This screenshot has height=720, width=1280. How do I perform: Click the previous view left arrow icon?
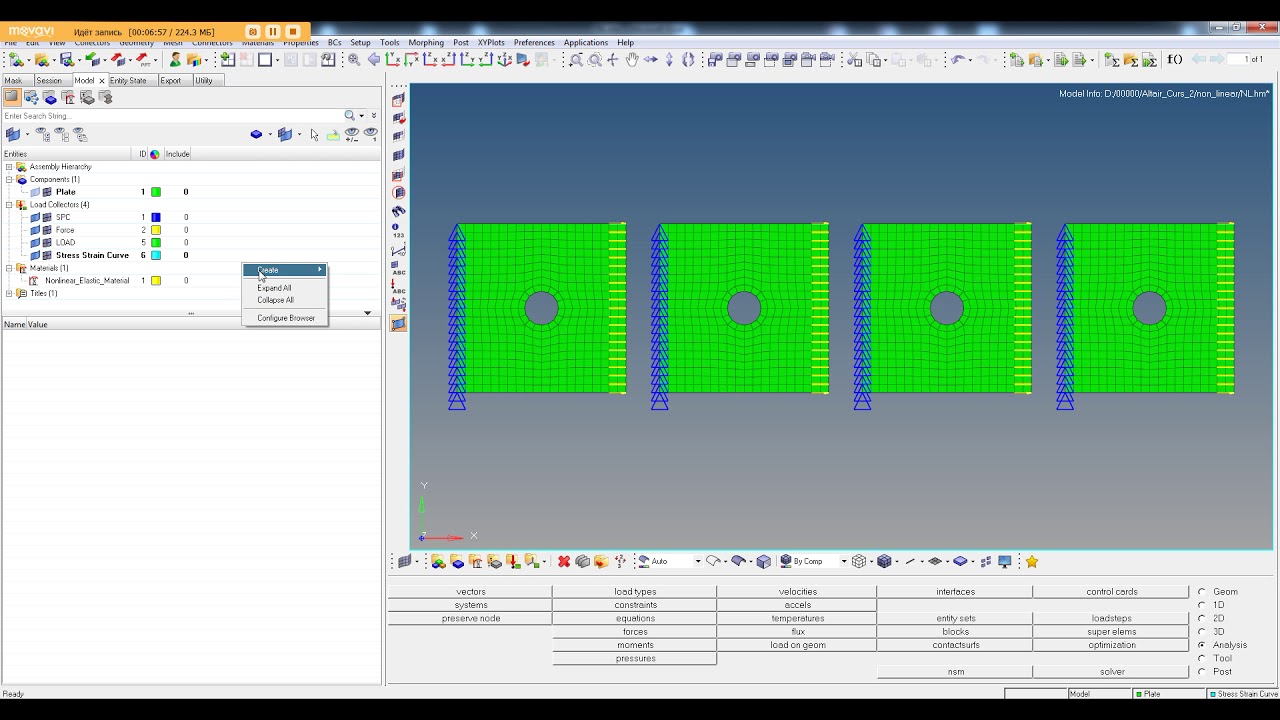tap(374, 60)
